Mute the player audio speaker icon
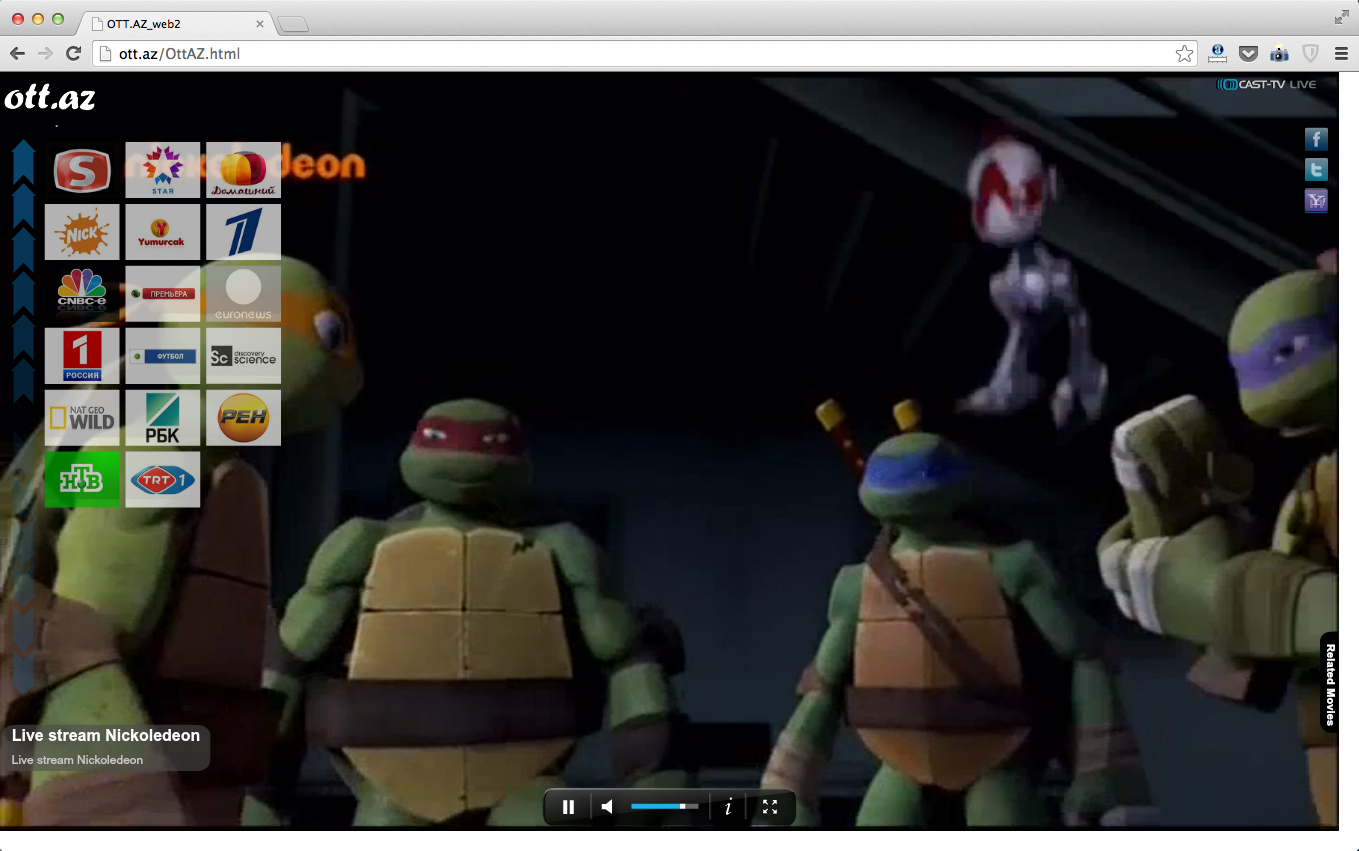 click(607, 807)
